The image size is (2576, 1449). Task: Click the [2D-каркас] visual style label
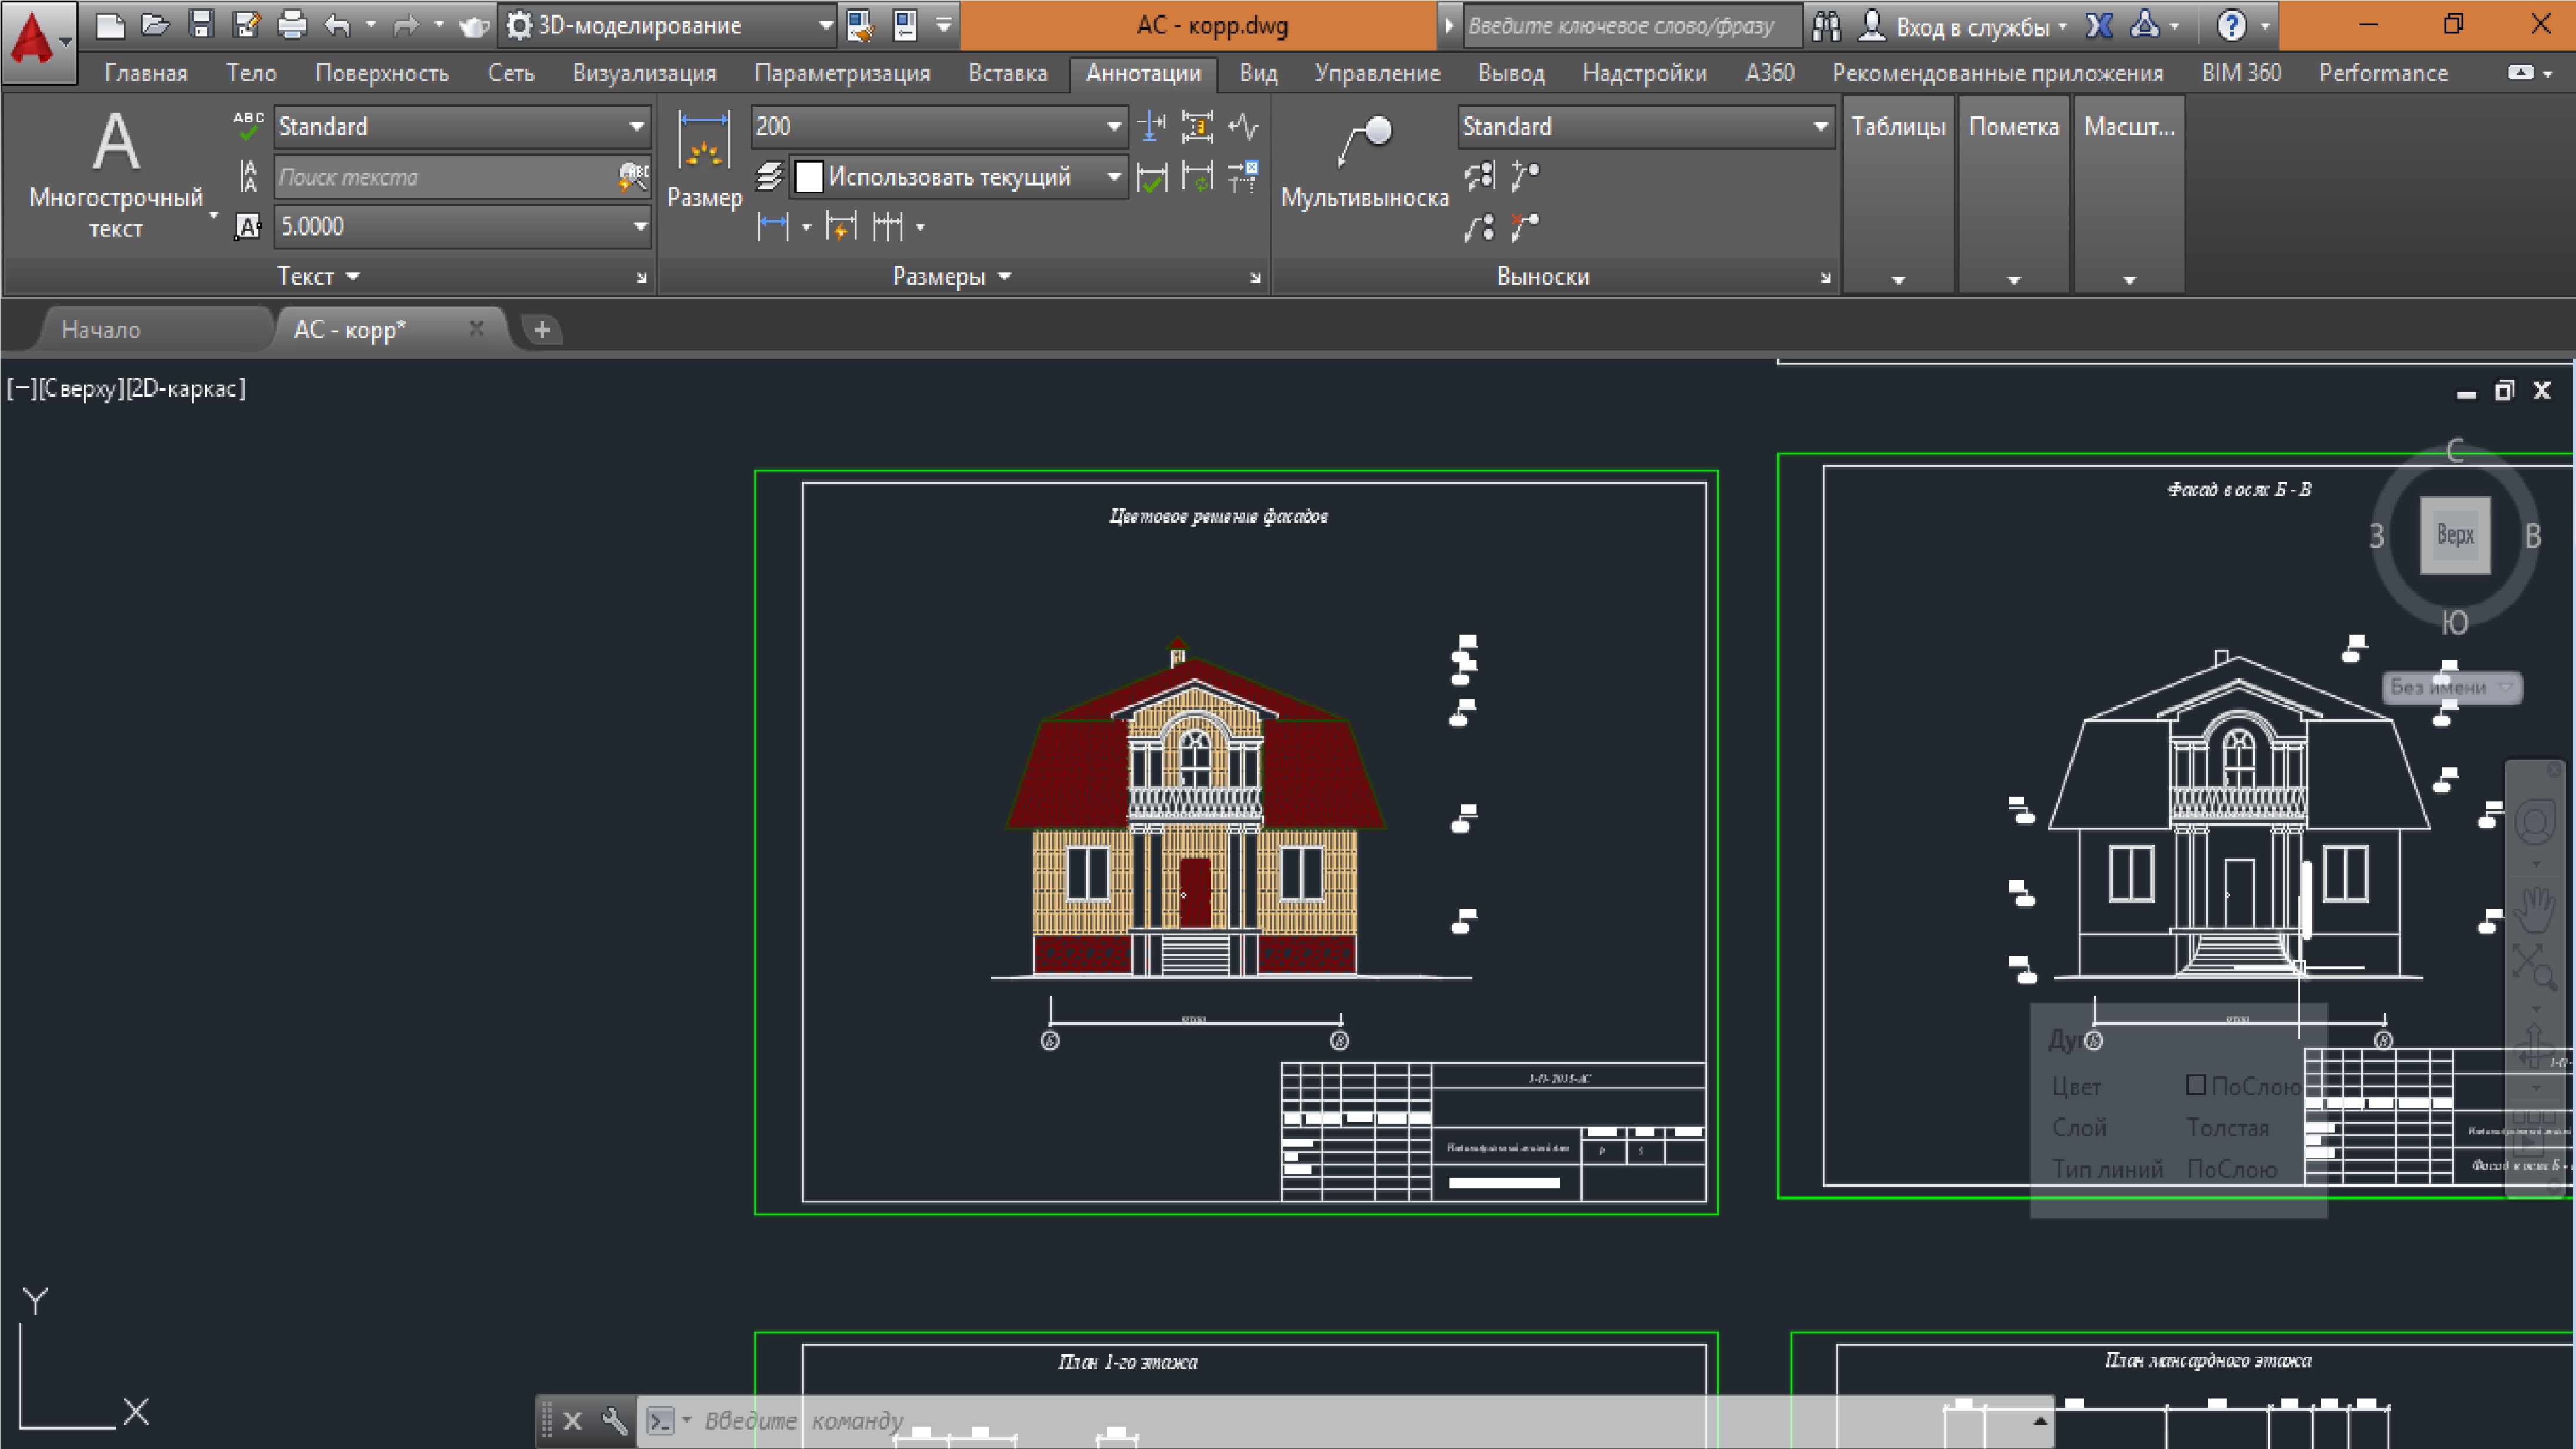coord(185,388)
